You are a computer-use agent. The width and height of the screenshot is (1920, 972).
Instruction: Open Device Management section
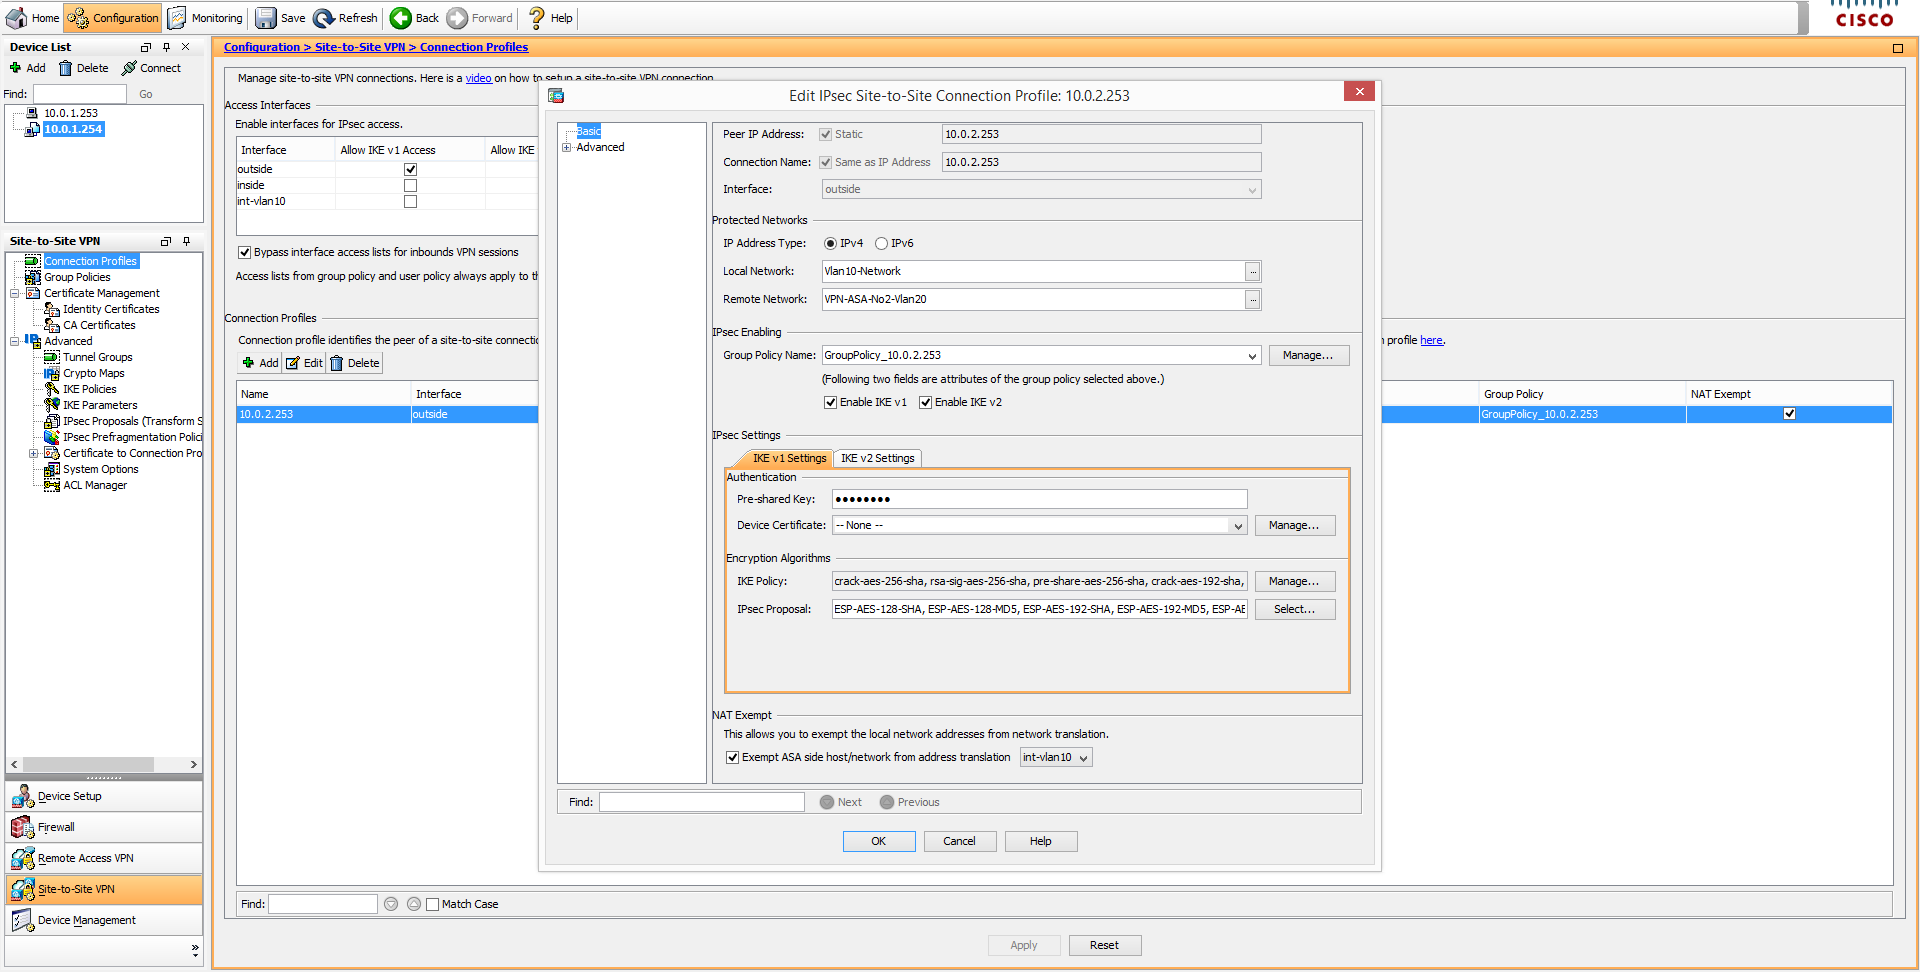[x=104, y=920]
